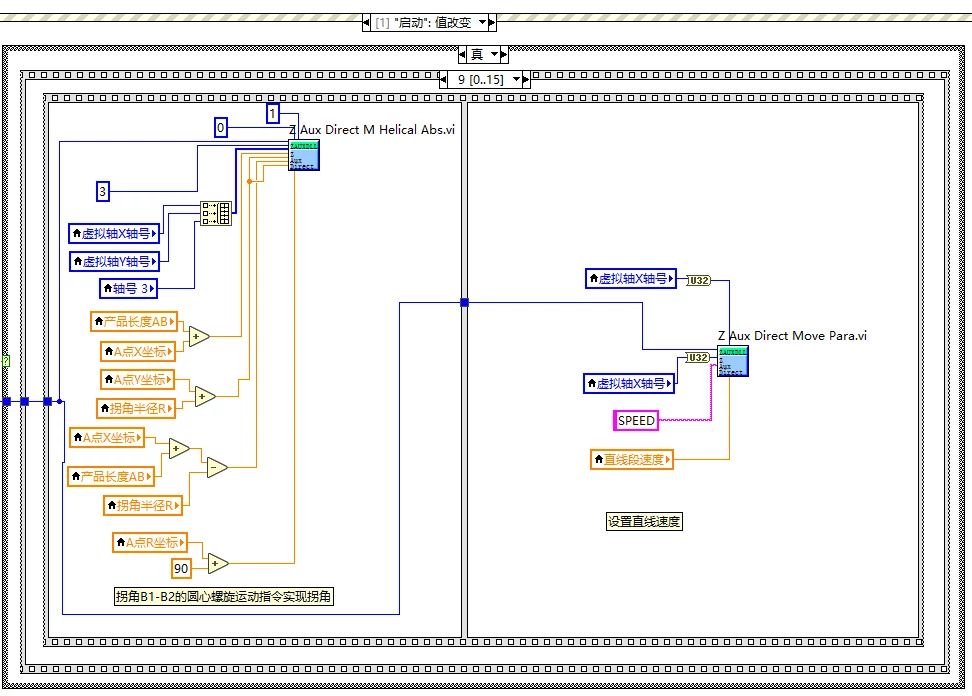Select 虚拟轴X轴号 variable just above SPEED constant

point(629,384)
